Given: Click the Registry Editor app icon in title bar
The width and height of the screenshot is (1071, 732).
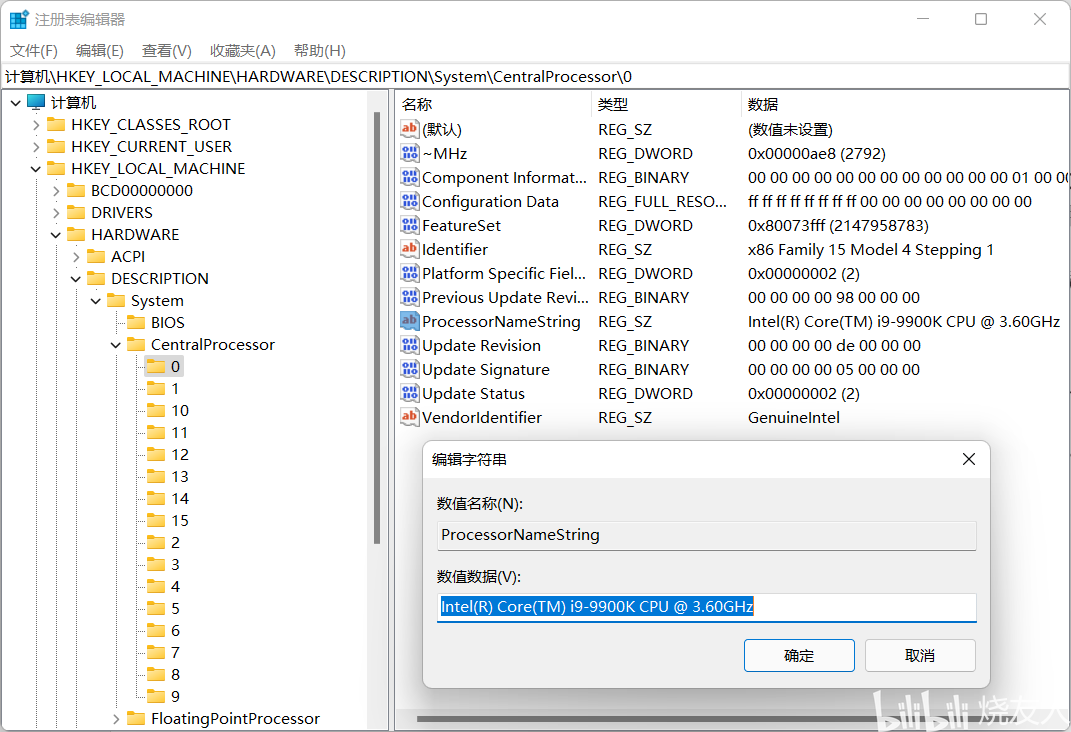Looking at the screenshot, I should click(x=19, y=19).
